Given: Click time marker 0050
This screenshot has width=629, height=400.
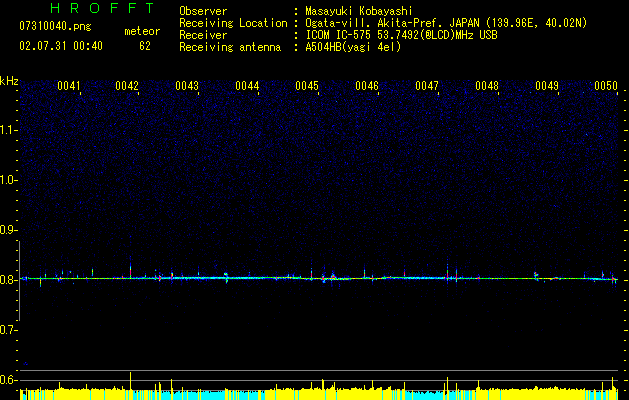Looking at the screenshot, I should (x=606, y=86).
